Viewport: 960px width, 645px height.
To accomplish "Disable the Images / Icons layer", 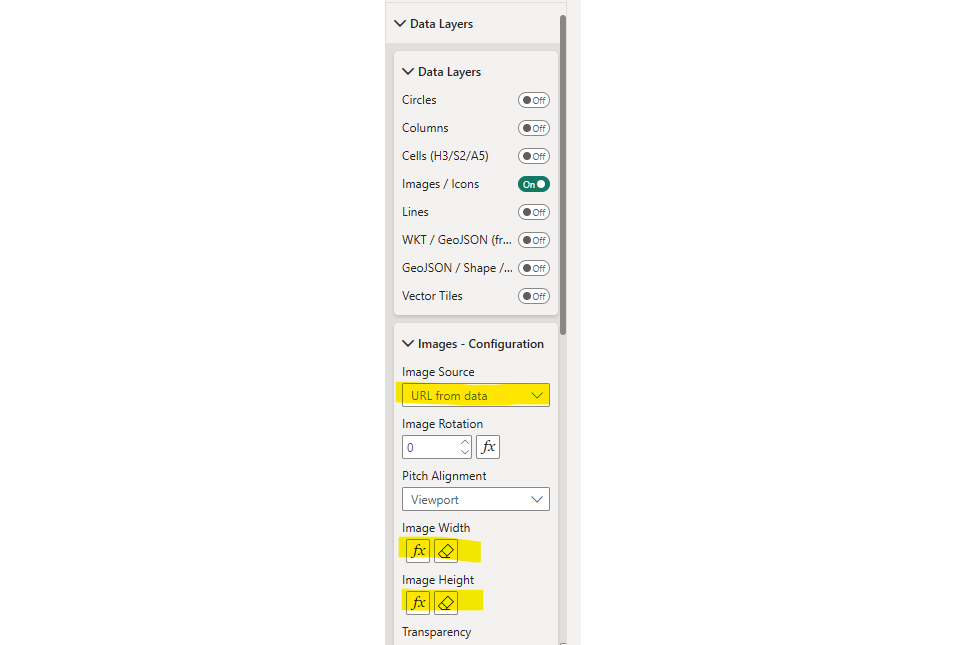I will [x=533, y=184].
